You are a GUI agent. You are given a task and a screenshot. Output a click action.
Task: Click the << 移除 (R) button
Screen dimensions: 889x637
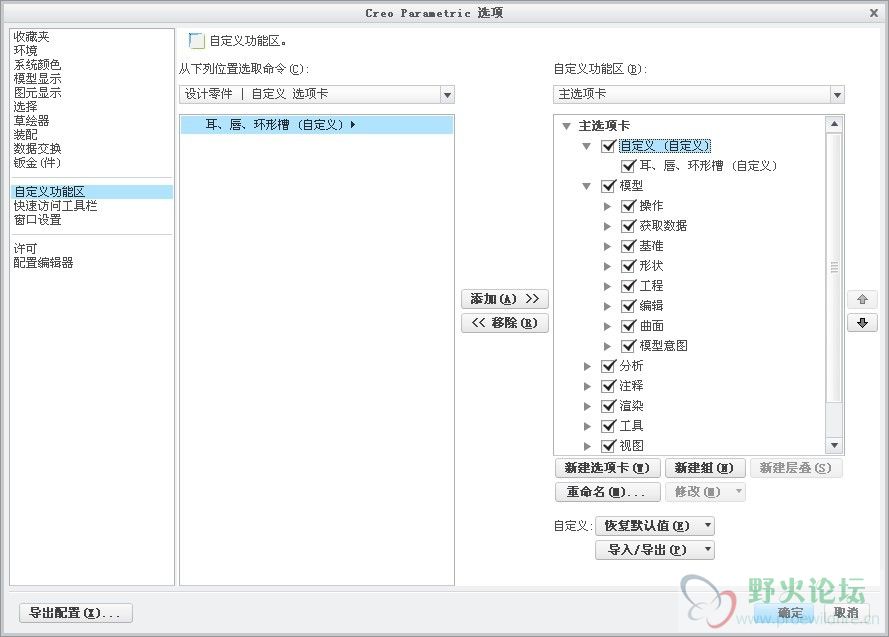(x=505, y=323)
